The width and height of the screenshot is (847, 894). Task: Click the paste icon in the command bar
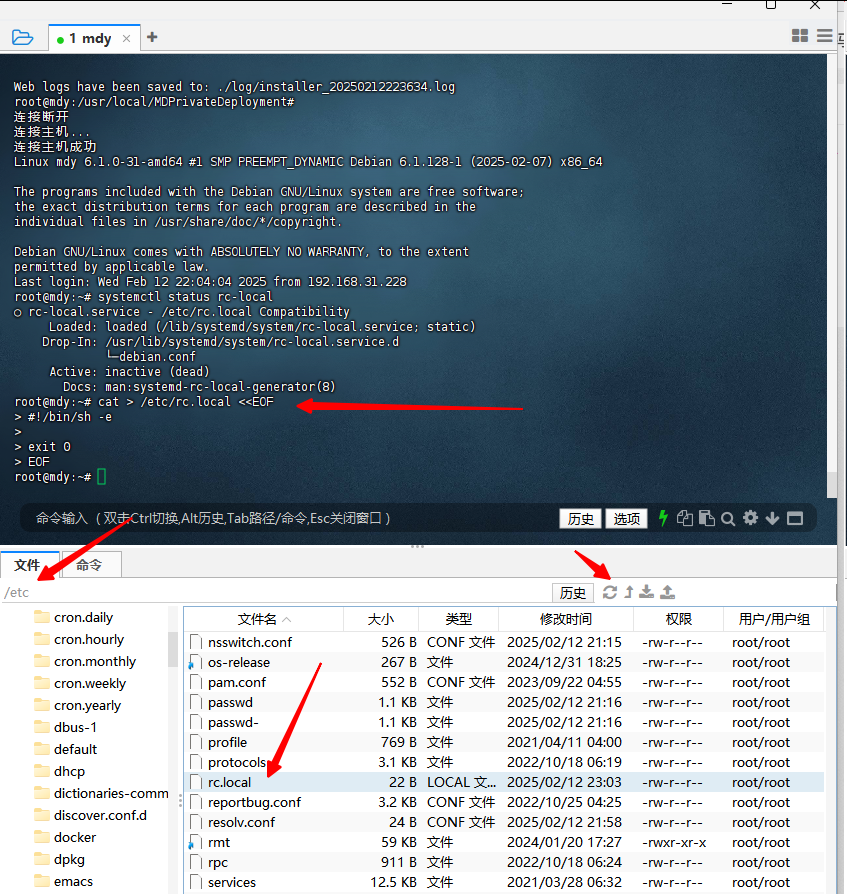click(x=707, y=518)
